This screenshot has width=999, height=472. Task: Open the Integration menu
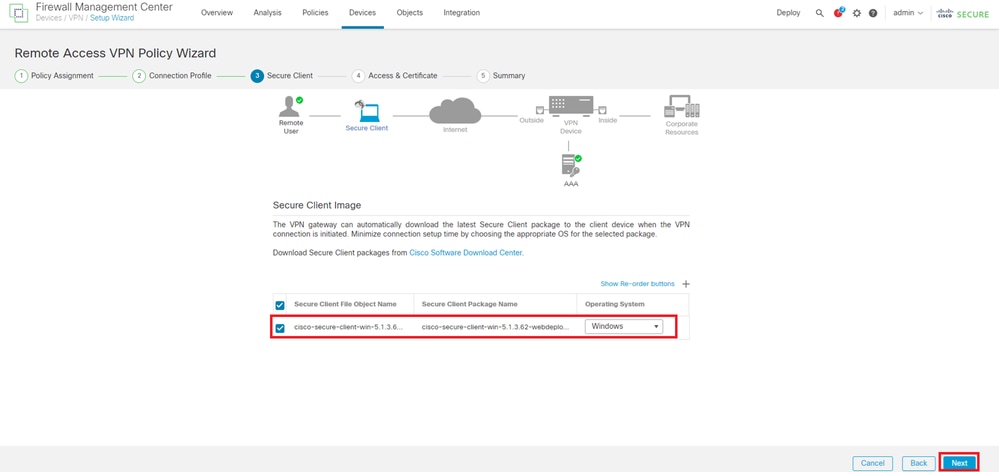(462, 13)
